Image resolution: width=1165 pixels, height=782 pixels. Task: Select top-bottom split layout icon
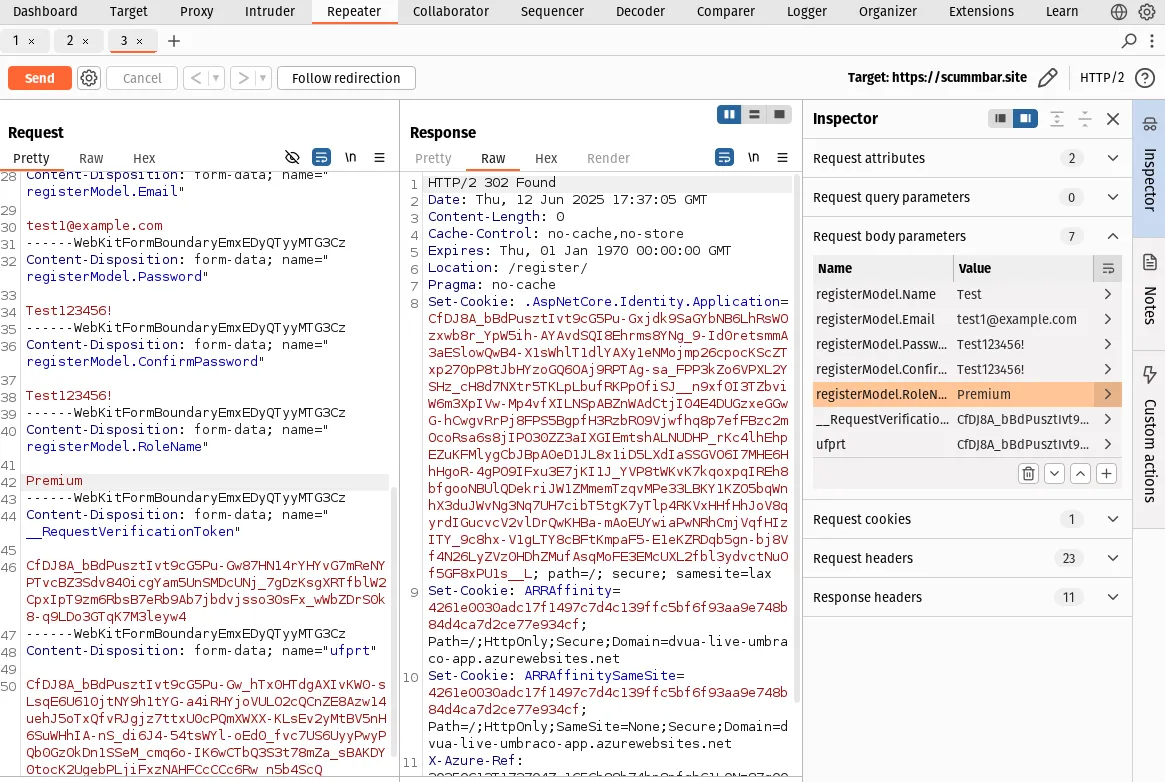[754, 114]
